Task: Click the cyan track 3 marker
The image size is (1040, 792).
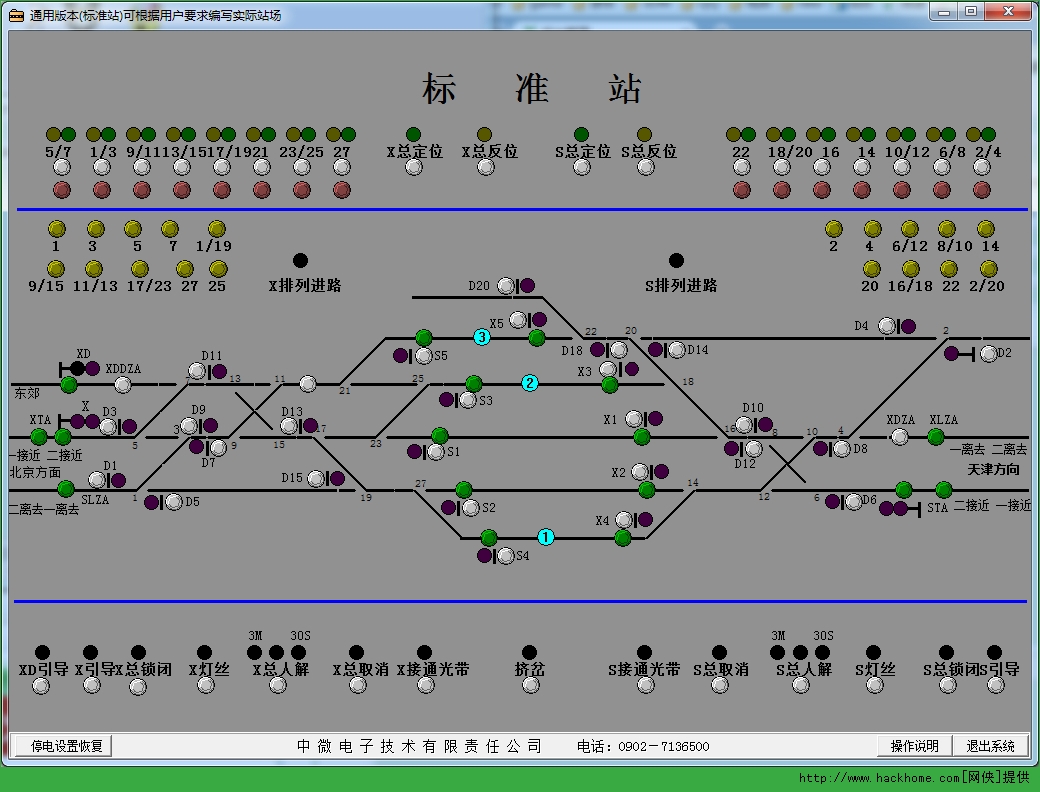Action: [482, 337]
